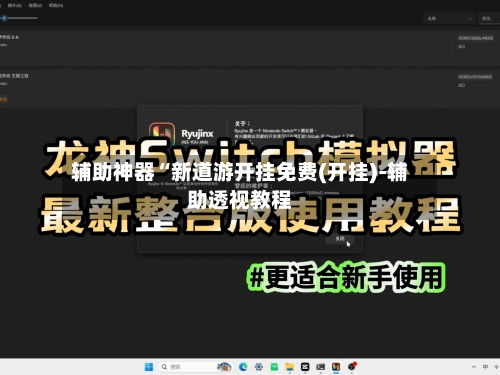Select the 王国之泪 game row

pyautogui.click(x=250, y=88)
